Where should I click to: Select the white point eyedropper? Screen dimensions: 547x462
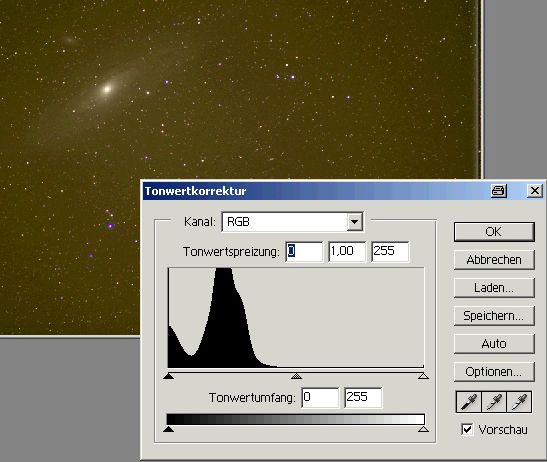(519, 402)
